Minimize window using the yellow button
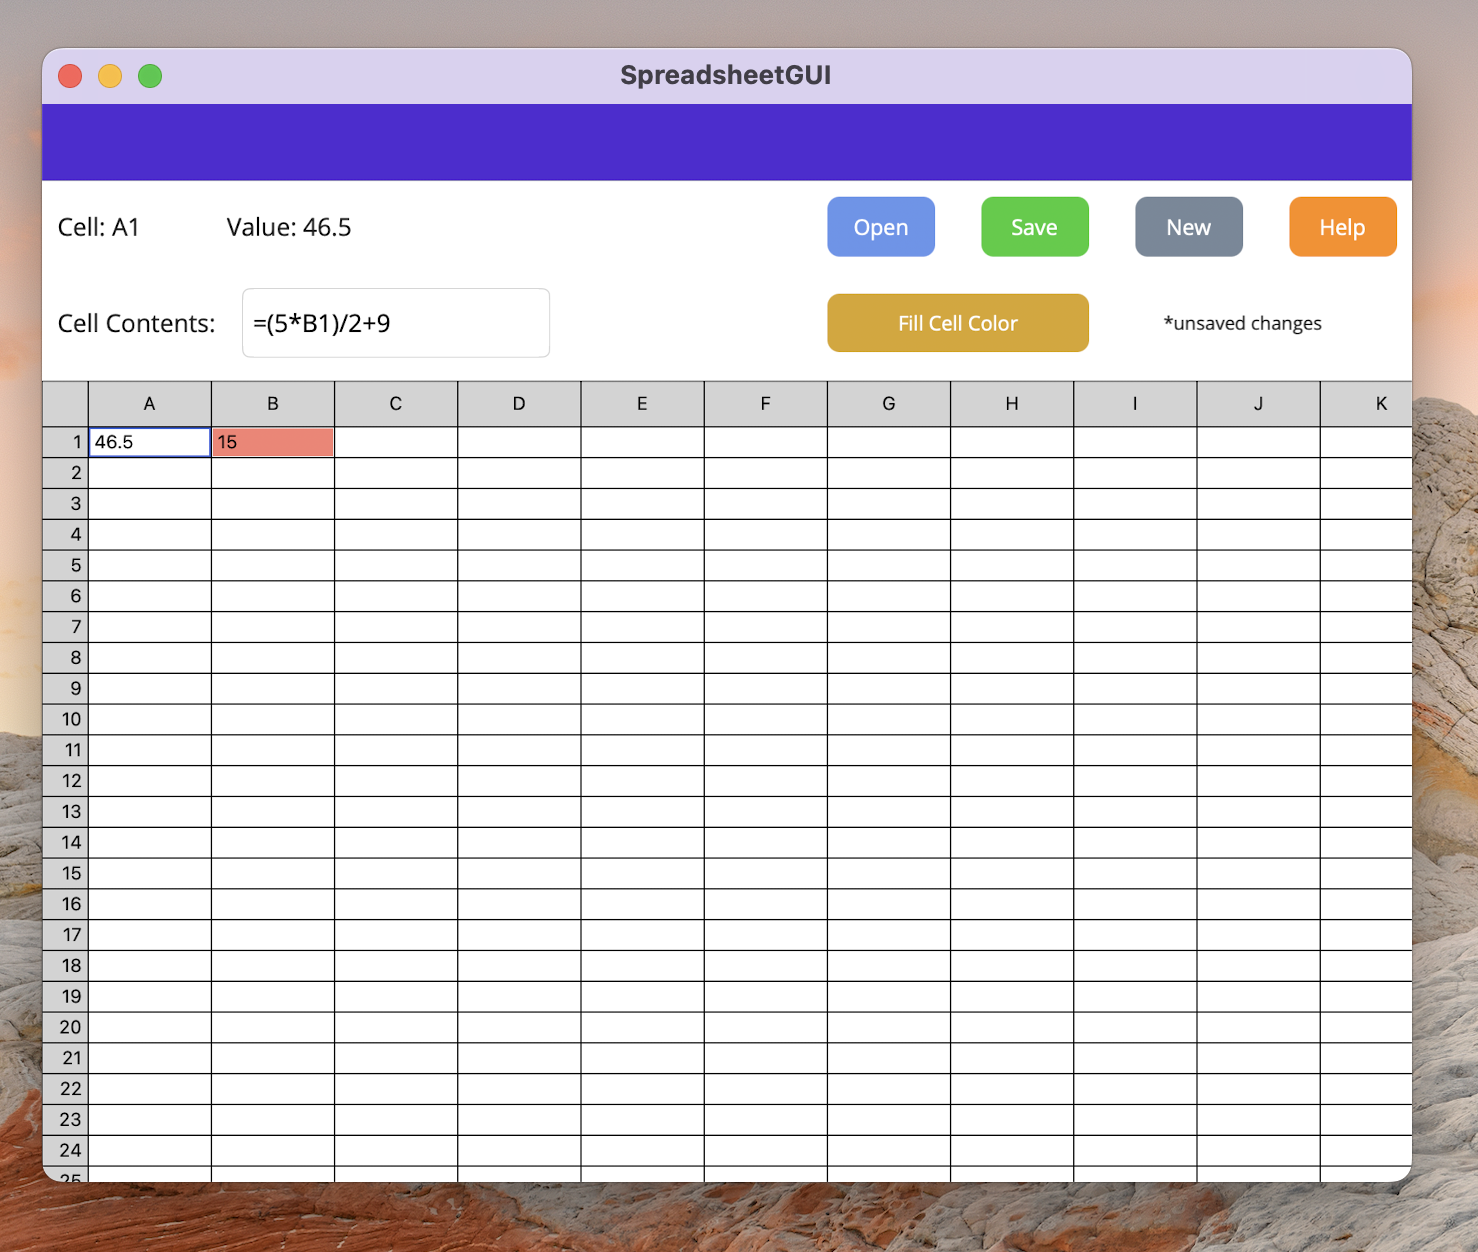1478x1252 pixels. (110, 76)
